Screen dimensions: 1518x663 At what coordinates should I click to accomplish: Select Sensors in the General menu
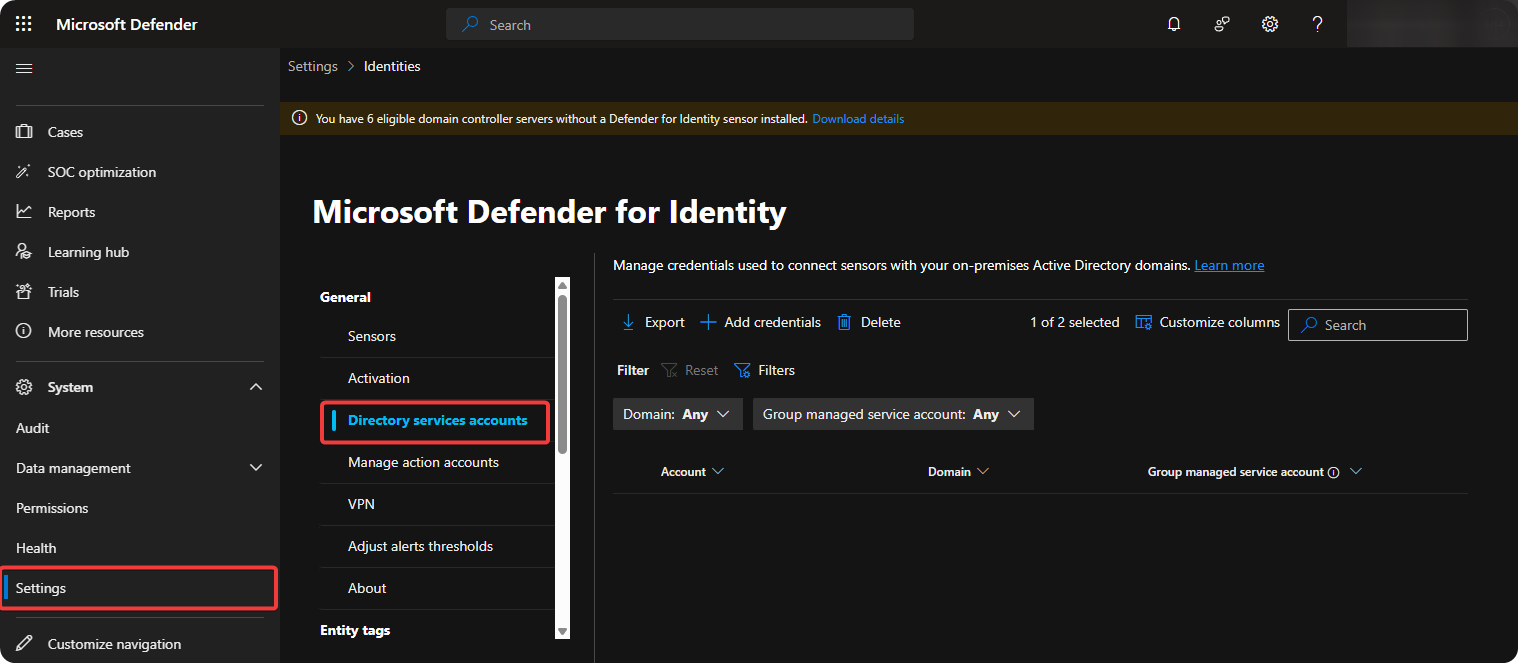372,336
